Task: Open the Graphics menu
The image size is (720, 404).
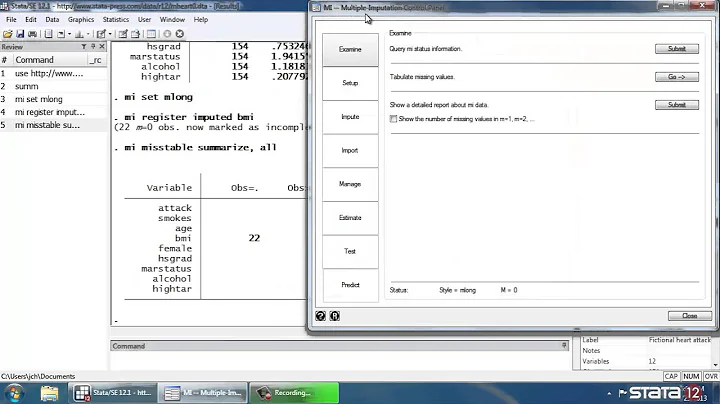Action: click(81, 20)
